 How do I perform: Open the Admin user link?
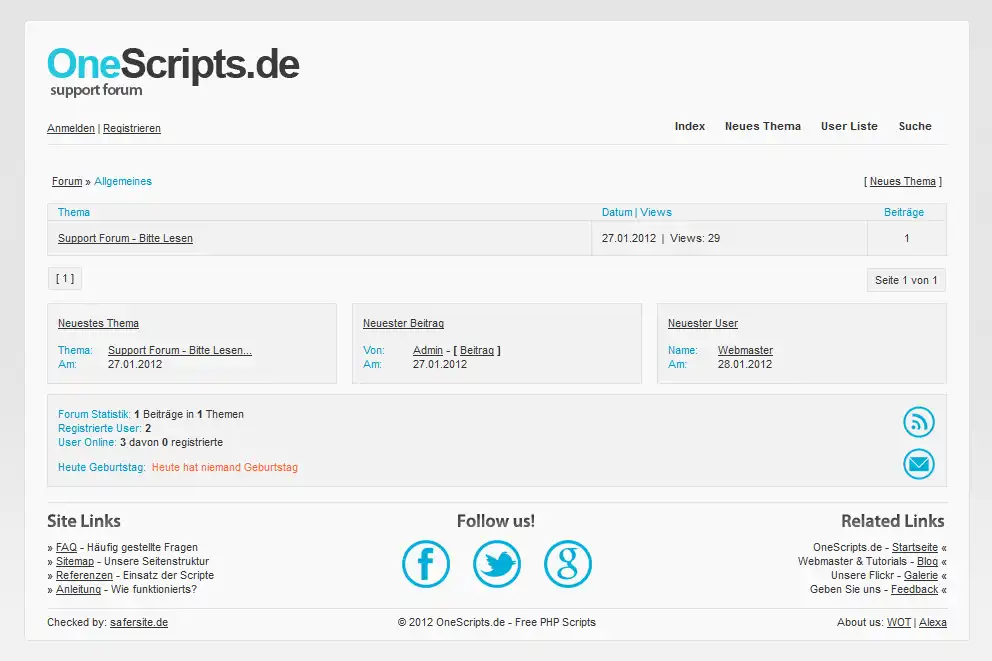point(428,350)
